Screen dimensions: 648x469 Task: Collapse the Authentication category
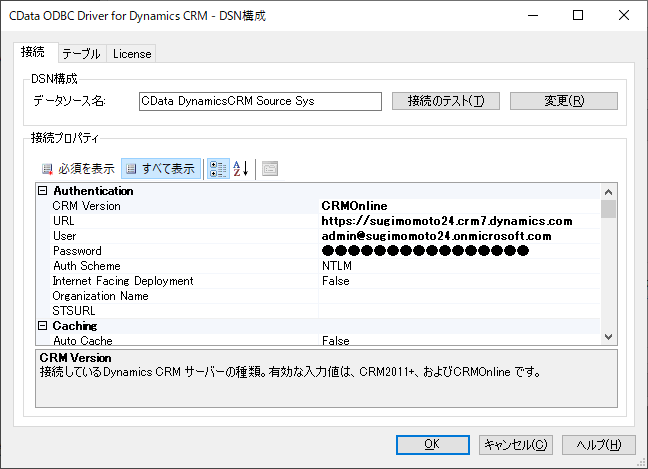tap(43, 190)
